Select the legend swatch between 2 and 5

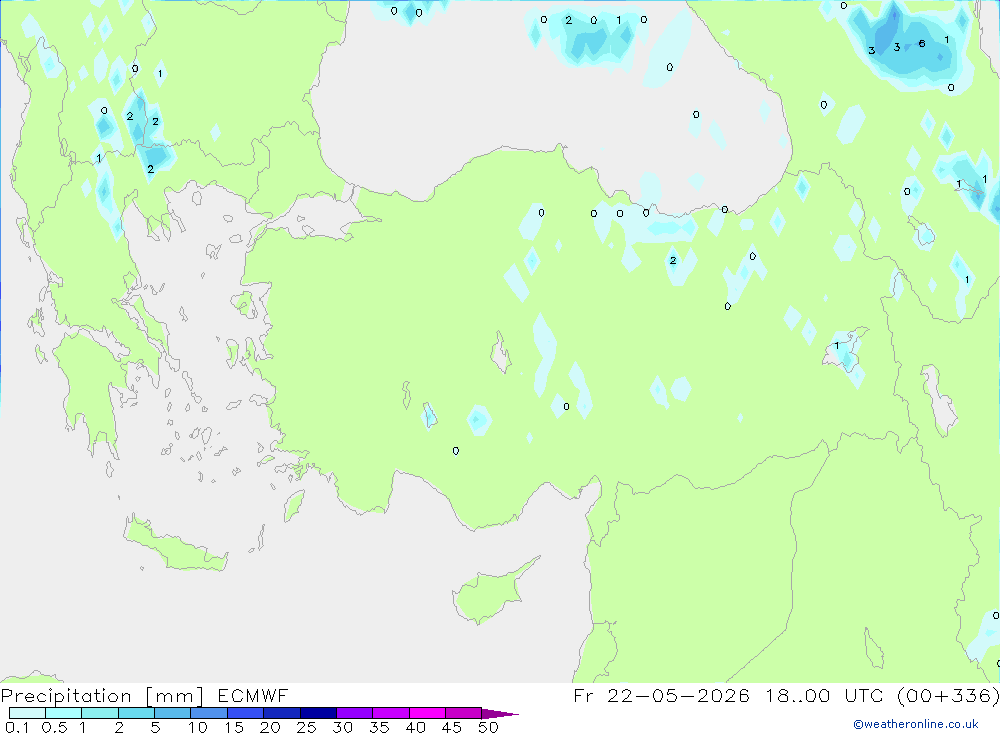pyautogui.click(x=136, y=713)
